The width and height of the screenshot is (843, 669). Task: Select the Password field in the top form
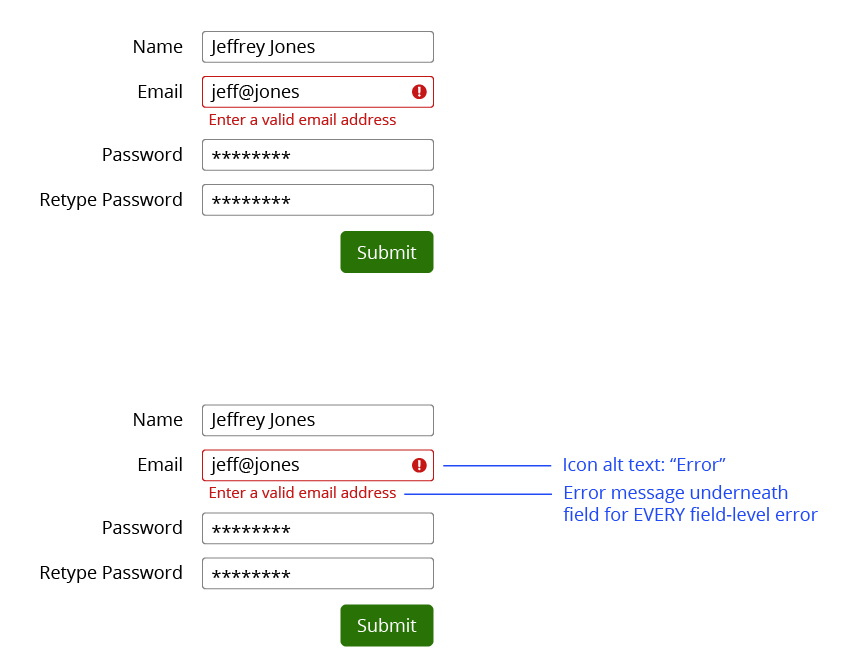coord(318,155)
